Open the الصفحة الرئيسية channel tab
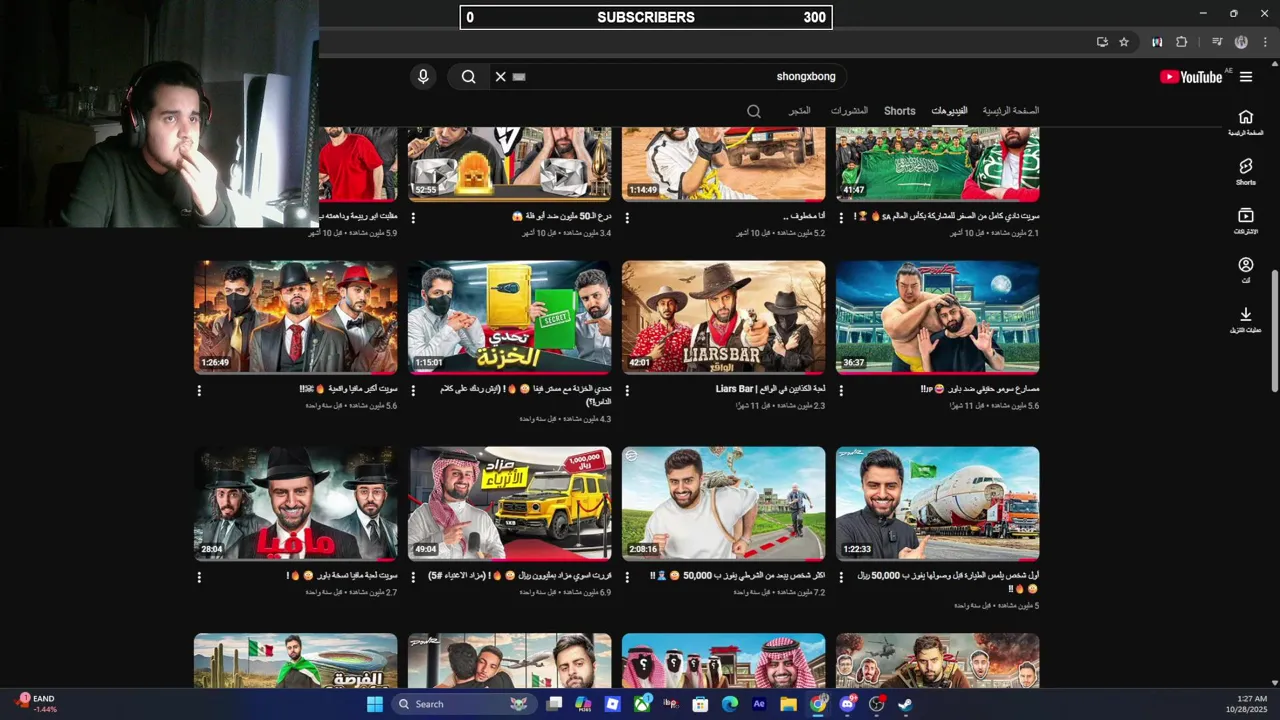Image resolution: width=1280 pixels, height=720 pixels. [1010, 111]
